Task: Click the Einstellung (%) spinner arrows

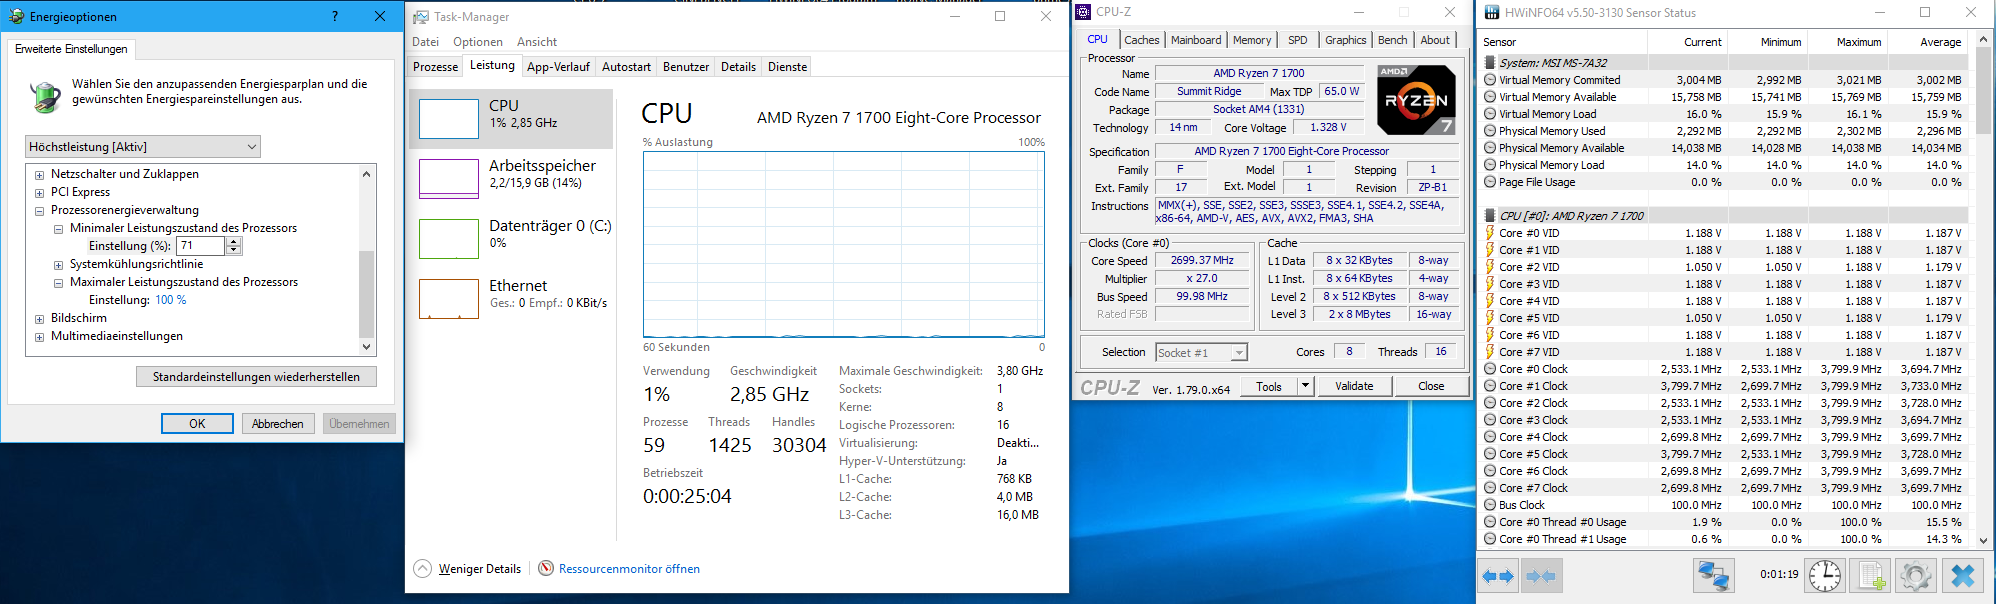Action: pyautogui.click(x=234, y=246)
